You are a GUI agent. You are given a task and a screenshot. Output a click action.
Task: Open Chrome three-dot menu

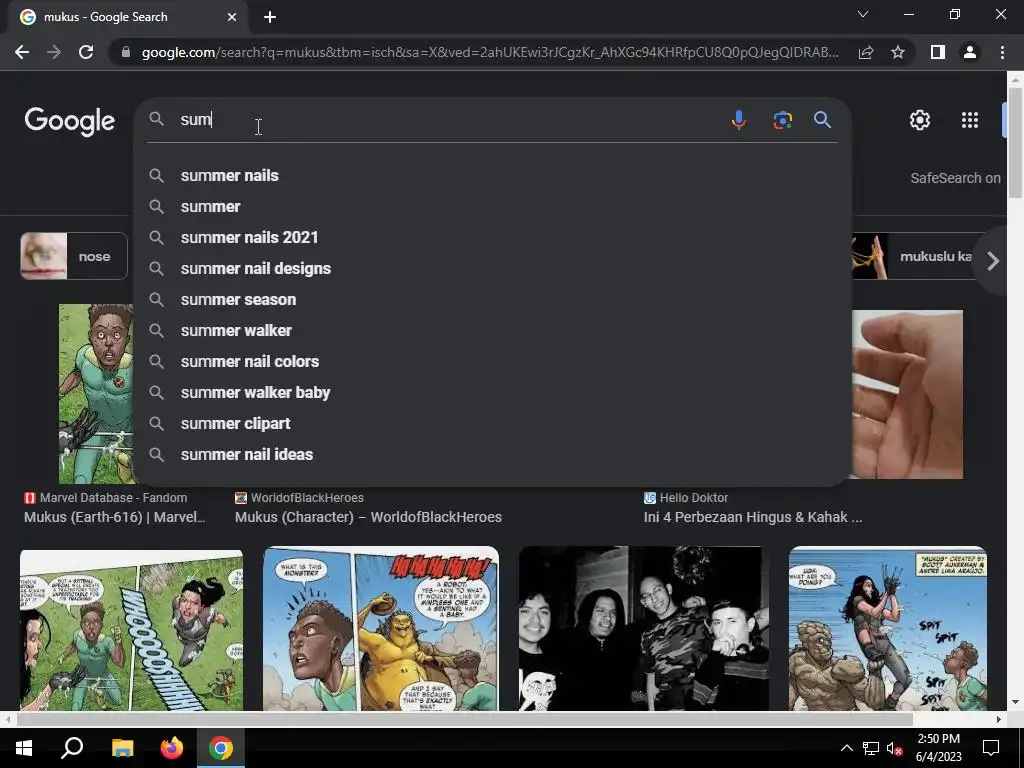pos(1002,52)
